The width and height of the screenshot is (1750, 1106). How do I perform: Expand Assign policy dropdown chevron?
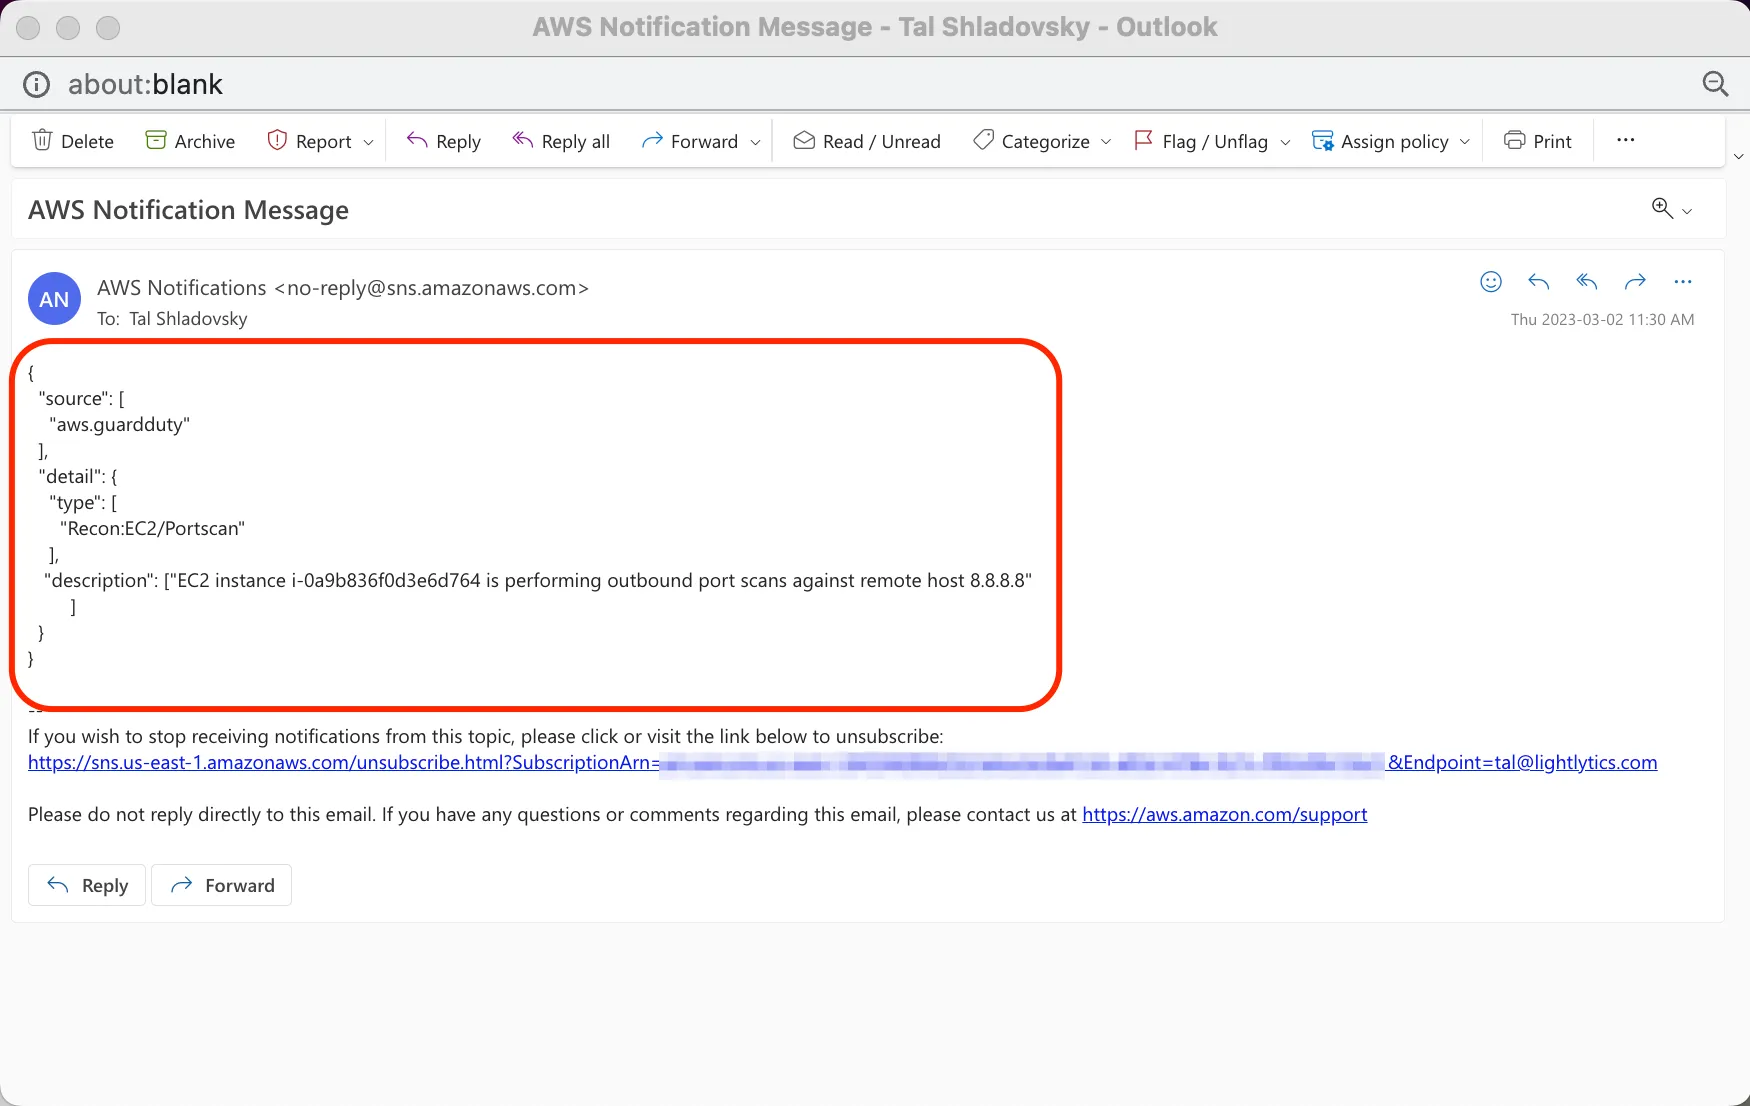1465,142
